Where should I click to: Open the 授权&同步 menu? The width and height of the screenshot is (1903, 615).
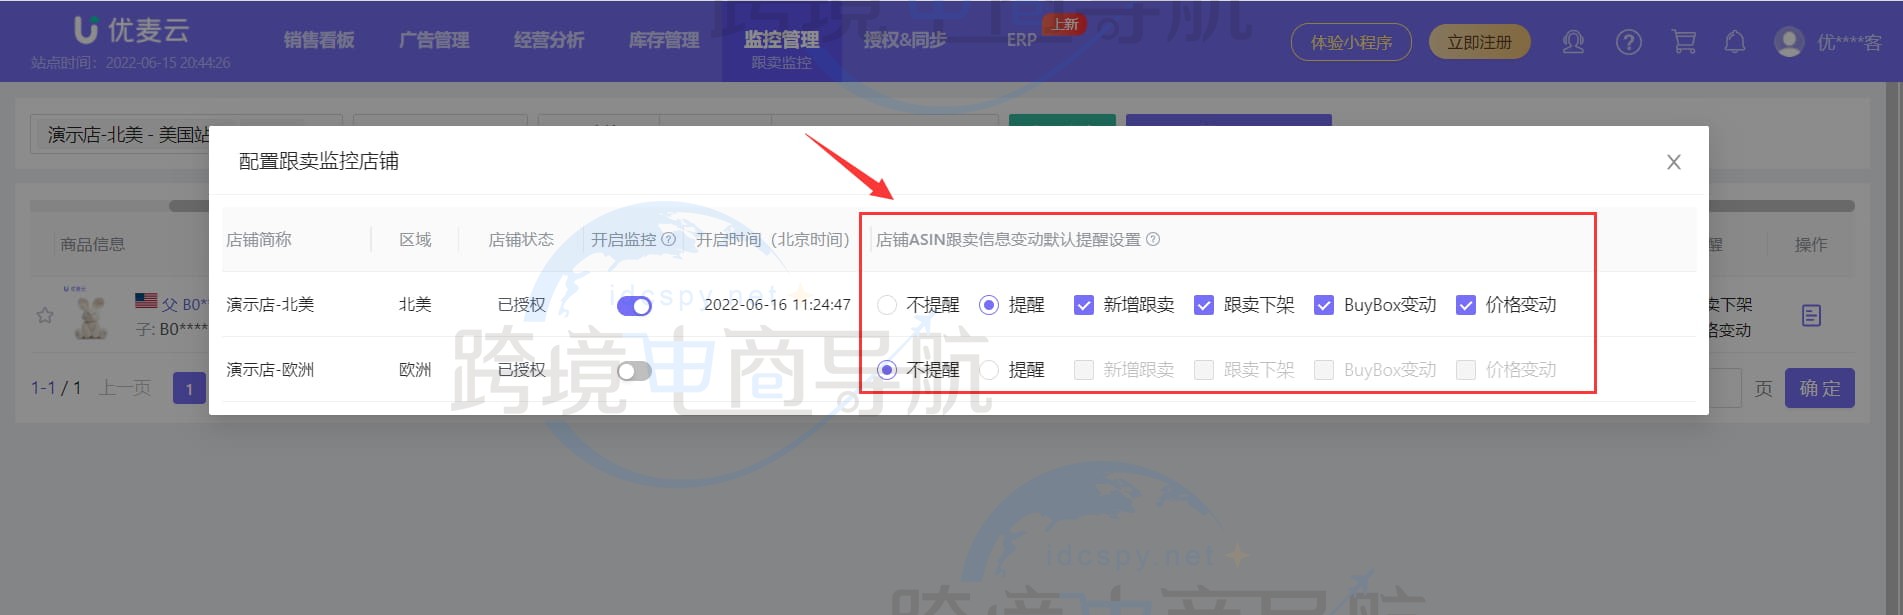click(x=905, y=40)
